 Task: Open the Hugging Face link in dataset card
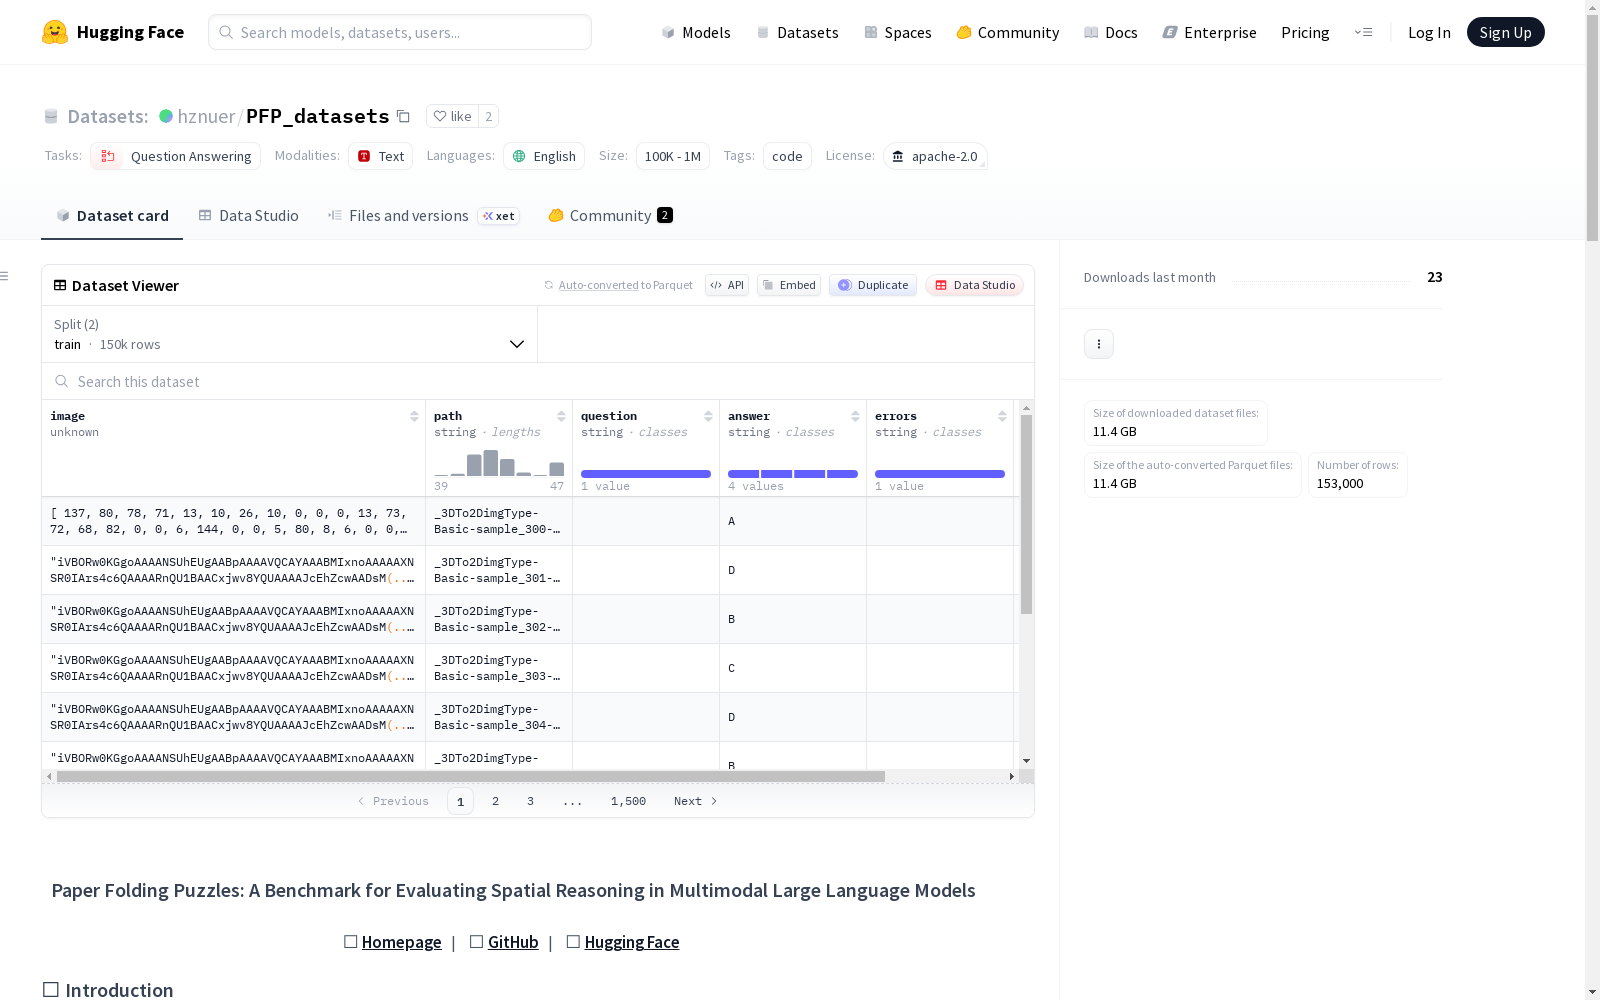(x=632, y=942)
